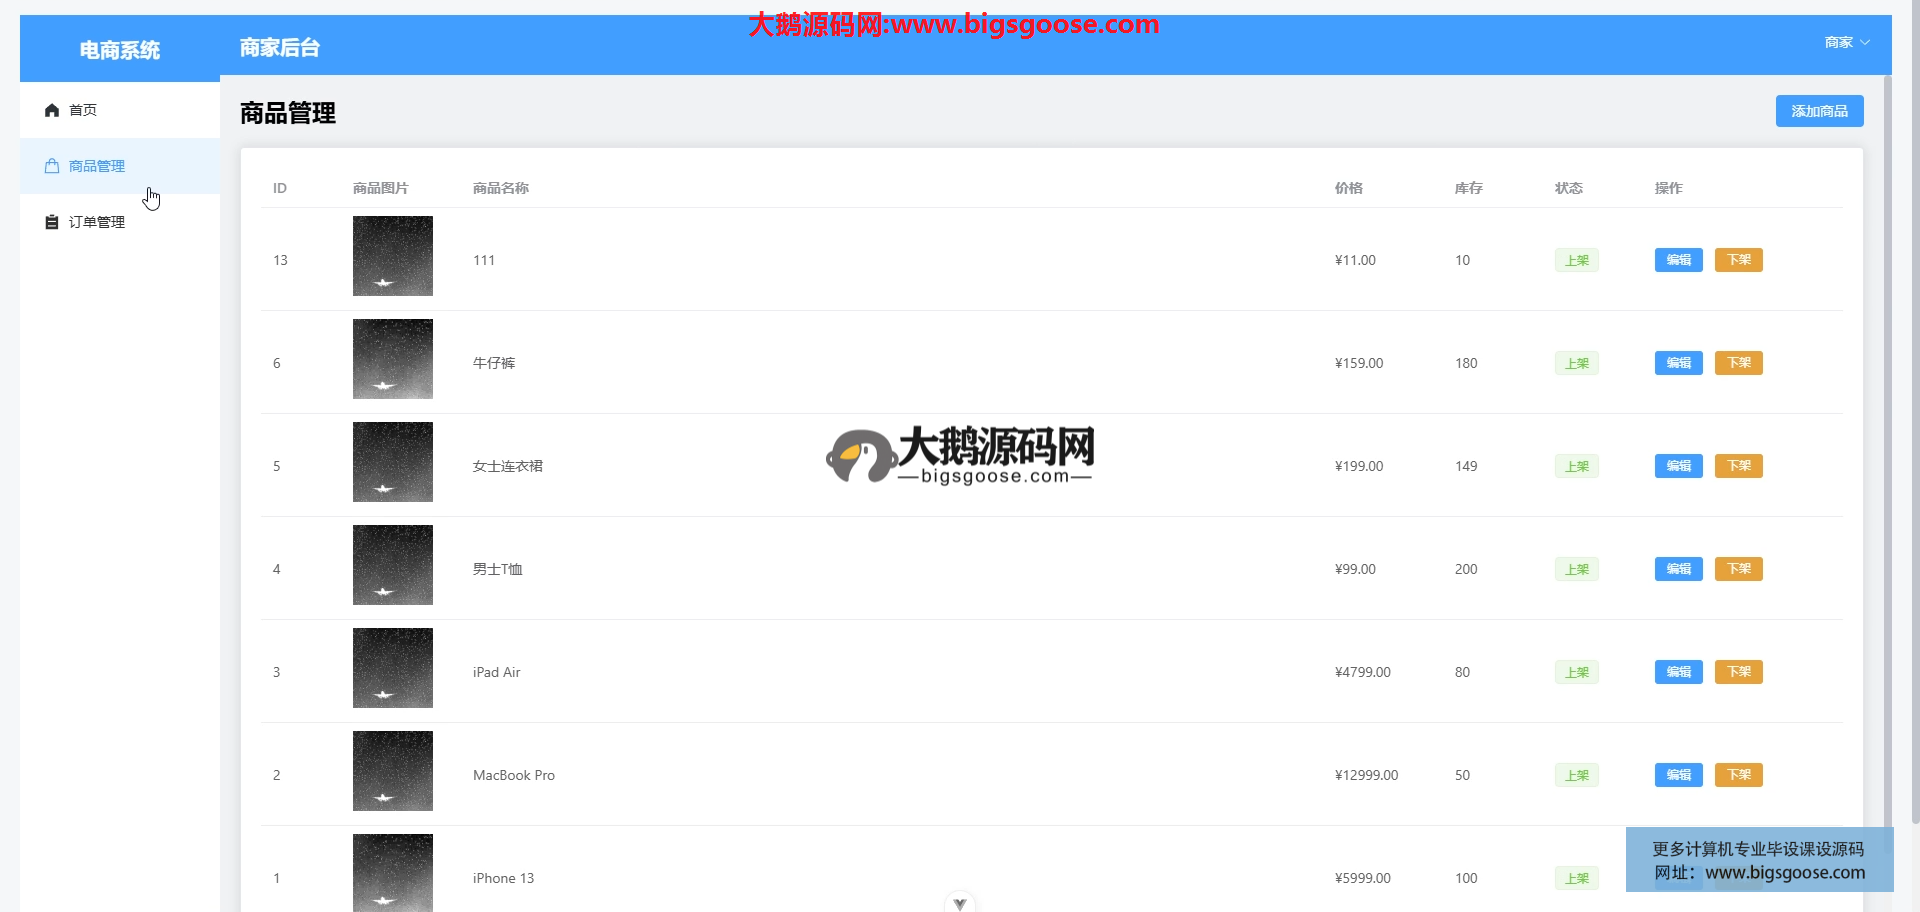Open the 商家 user dropdown

pyautogui.click(x=1846, y=42)
